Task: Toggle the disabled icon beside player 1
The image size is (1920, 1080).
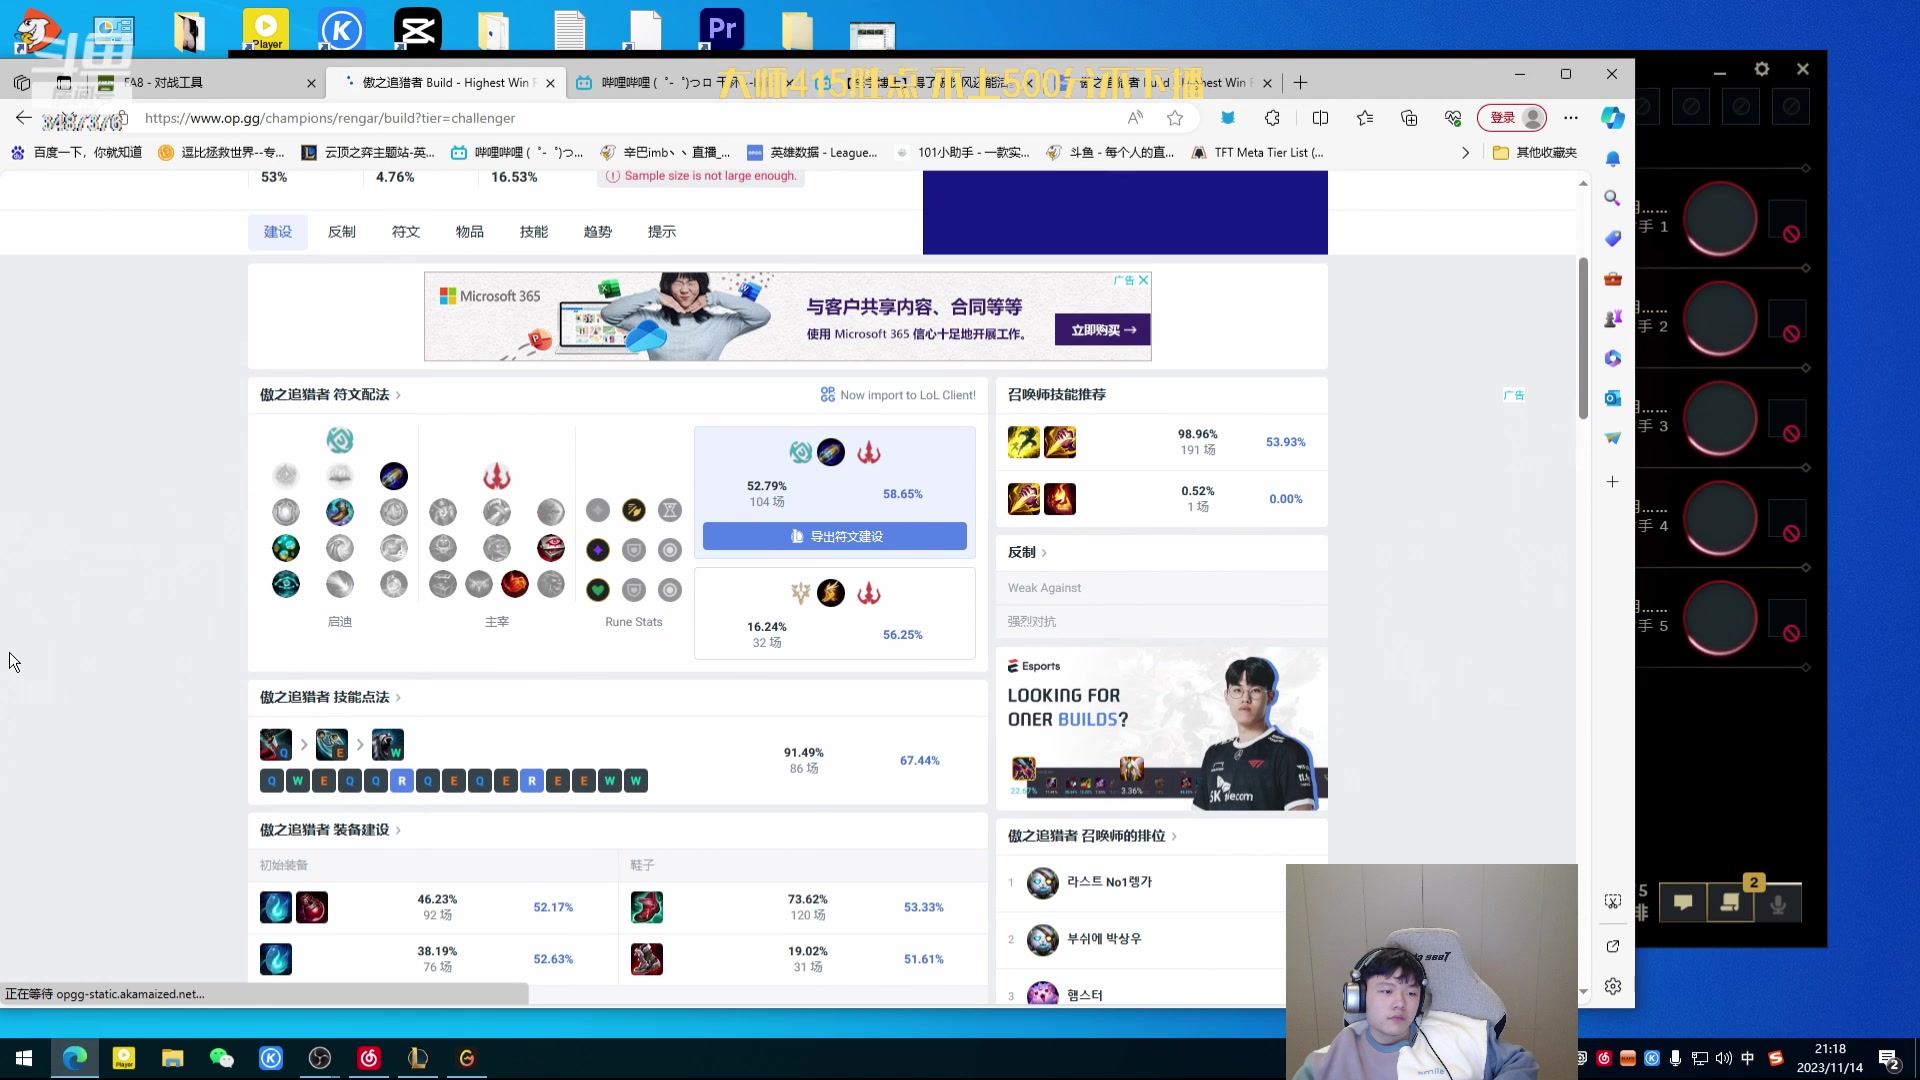Action: coord(1791,234)
